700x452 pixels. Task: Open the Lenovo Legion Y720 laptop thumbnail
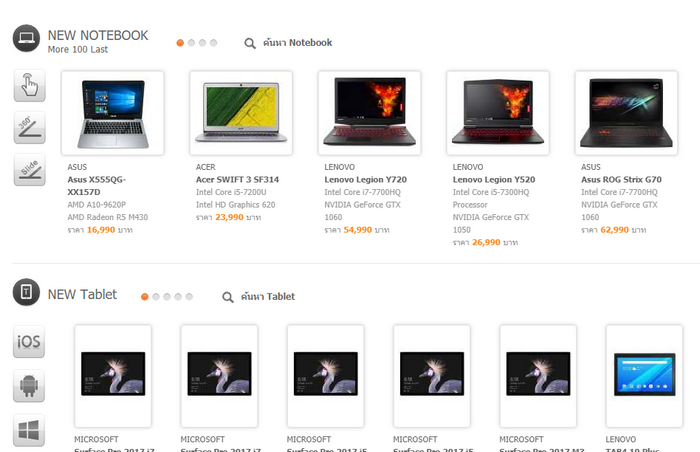click(370, 113)
